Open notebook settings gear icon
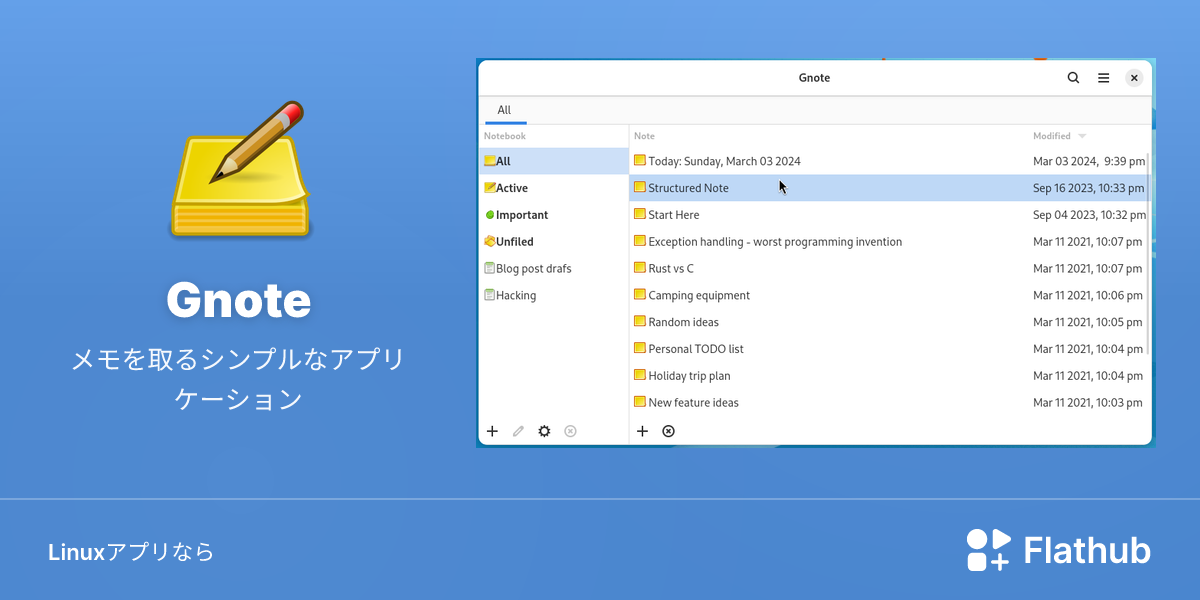 tap(544, 431)
